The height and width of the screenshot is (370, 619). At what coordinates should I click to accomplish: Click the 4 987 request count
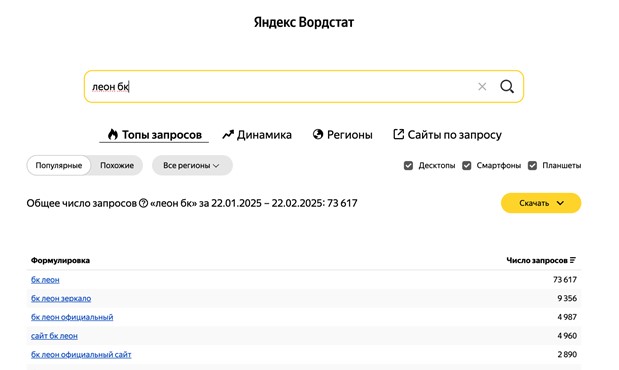click(567, 317)
